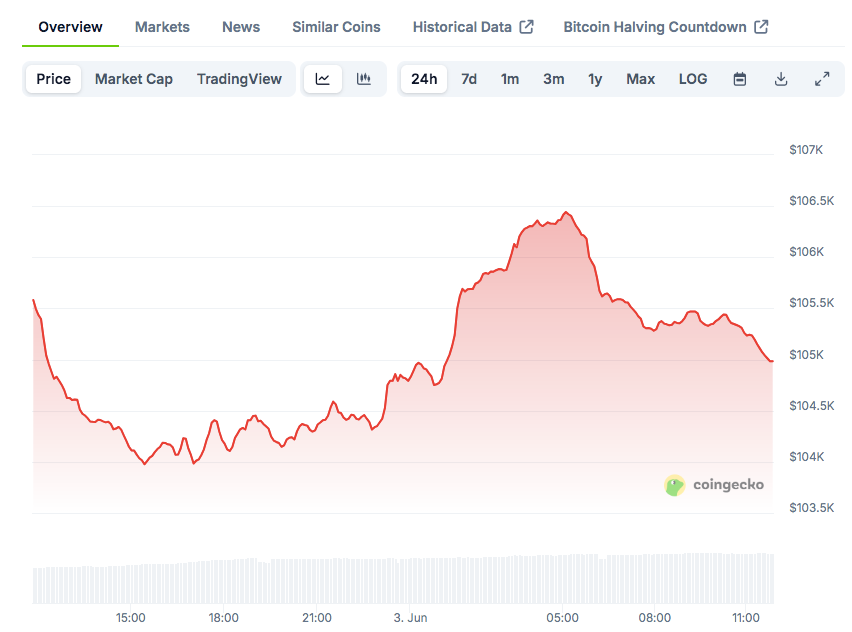Select the Max time range
The height and width of the screenshot is (632, 852).
coord(641,79)
